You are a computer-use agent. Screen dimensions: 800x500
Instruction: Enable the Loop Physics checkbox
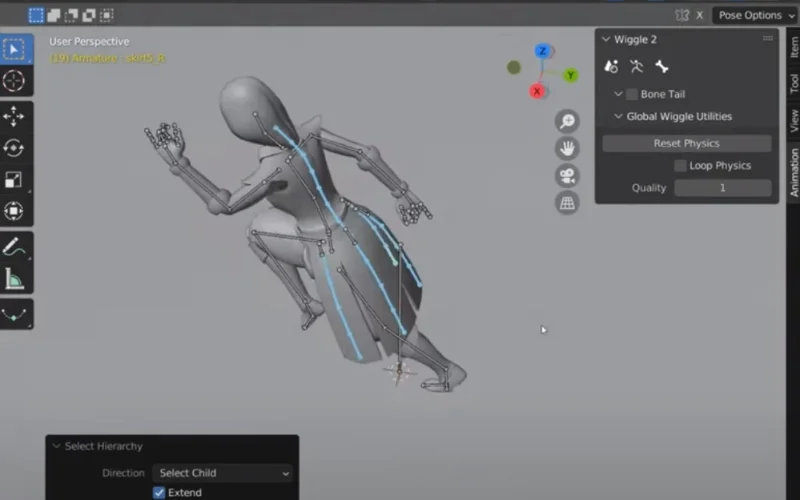click(x=680, y=166)
